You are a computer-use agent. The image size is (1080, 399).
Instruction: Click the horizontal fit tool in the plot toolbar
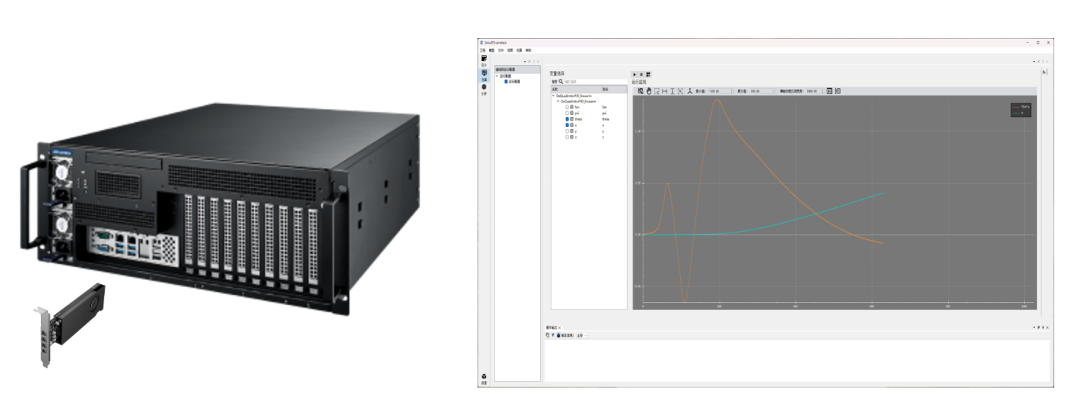(665, 91)
